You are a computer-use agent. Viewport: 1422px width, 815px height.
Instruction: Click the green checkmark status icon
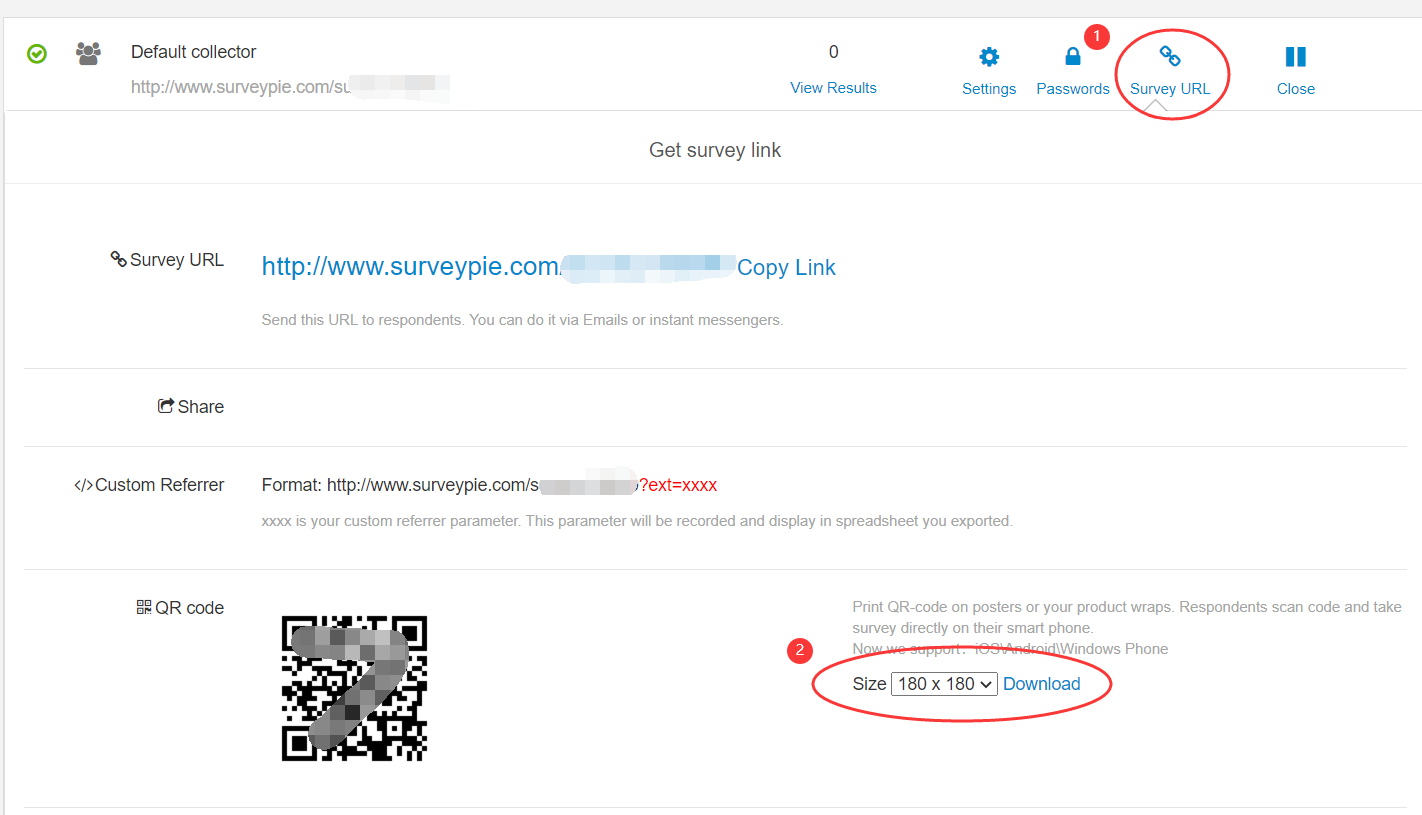coord(37,54)
